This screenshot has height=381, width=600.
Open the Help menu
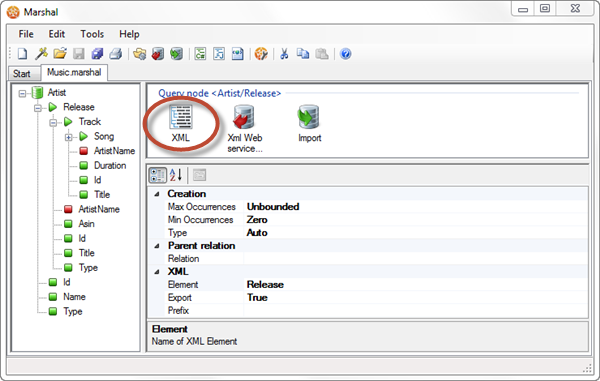tap(129, 34)
